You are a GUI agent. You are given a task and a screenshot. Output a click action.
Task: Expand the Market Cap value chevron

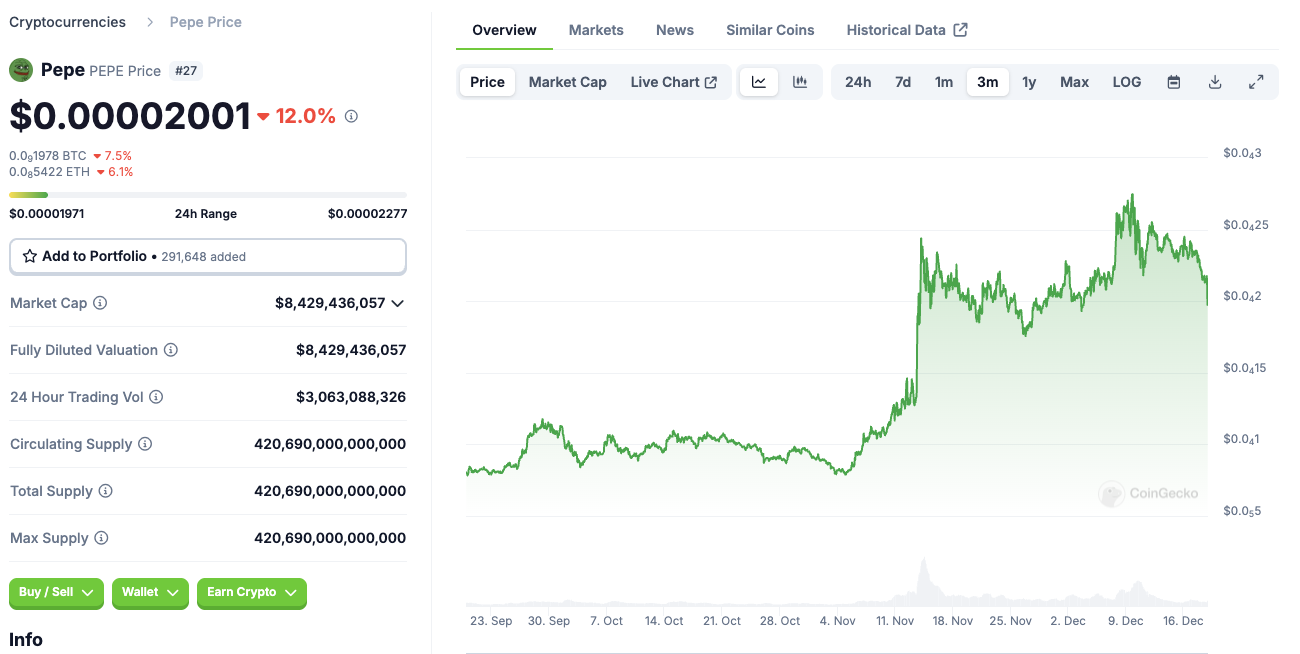tap(398, 303)
